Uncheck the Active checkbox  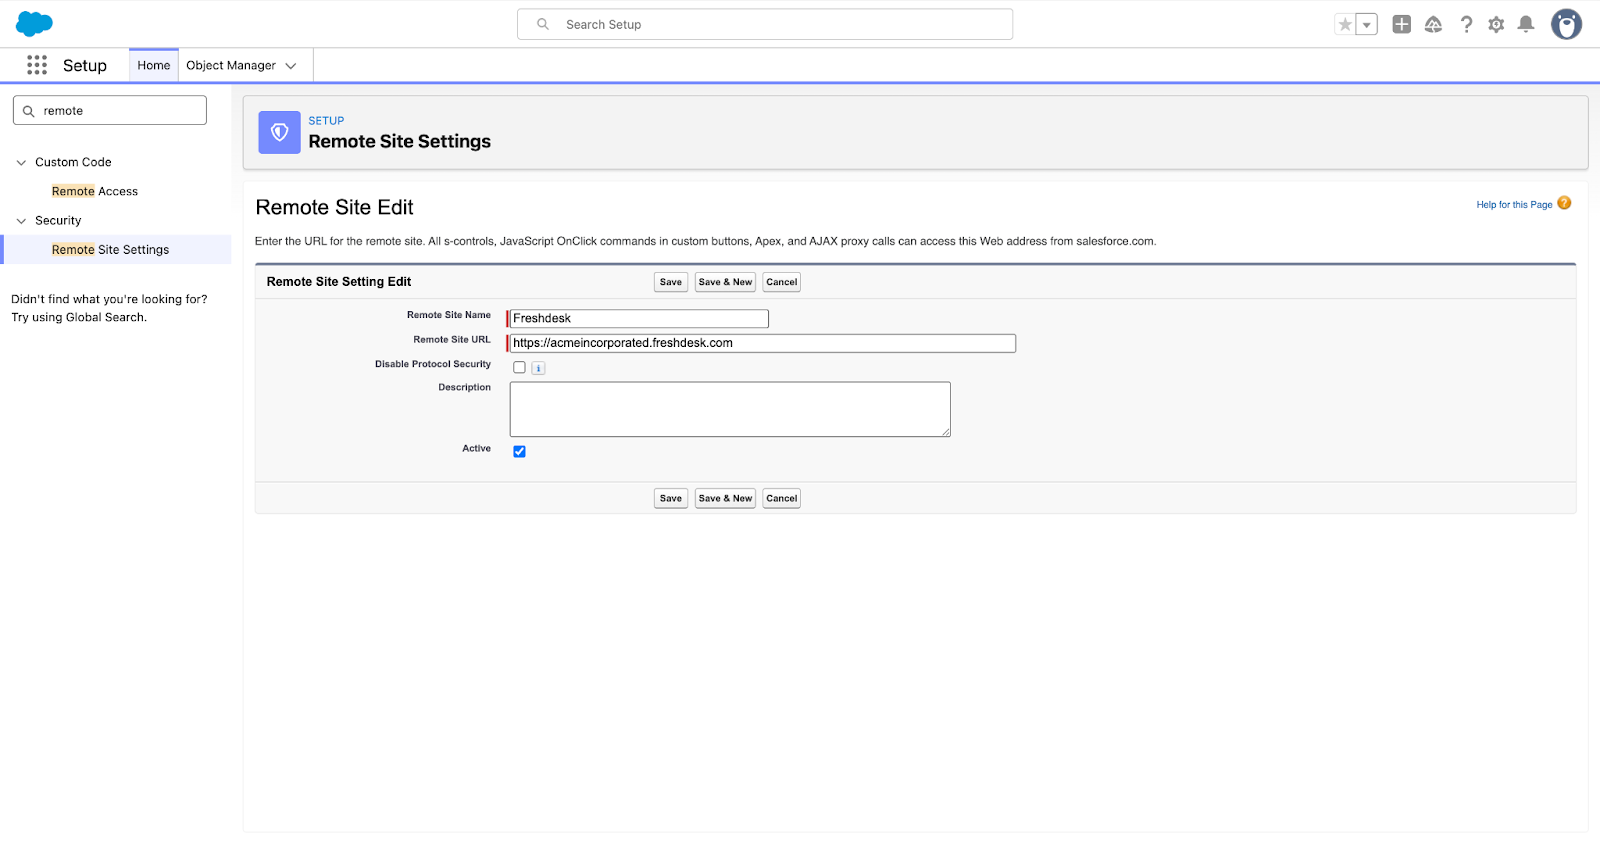[519, 451]
